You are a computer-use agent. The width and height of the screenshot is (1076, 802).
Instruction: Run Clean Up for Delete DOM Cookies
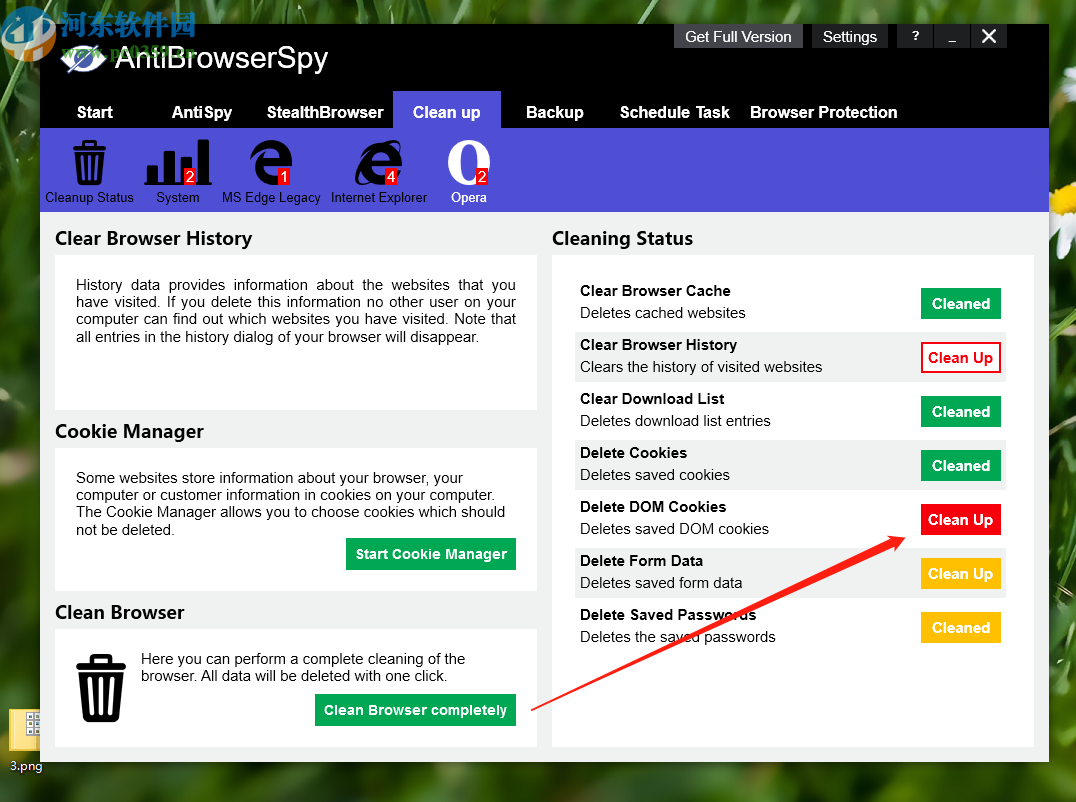click(960, 519)
